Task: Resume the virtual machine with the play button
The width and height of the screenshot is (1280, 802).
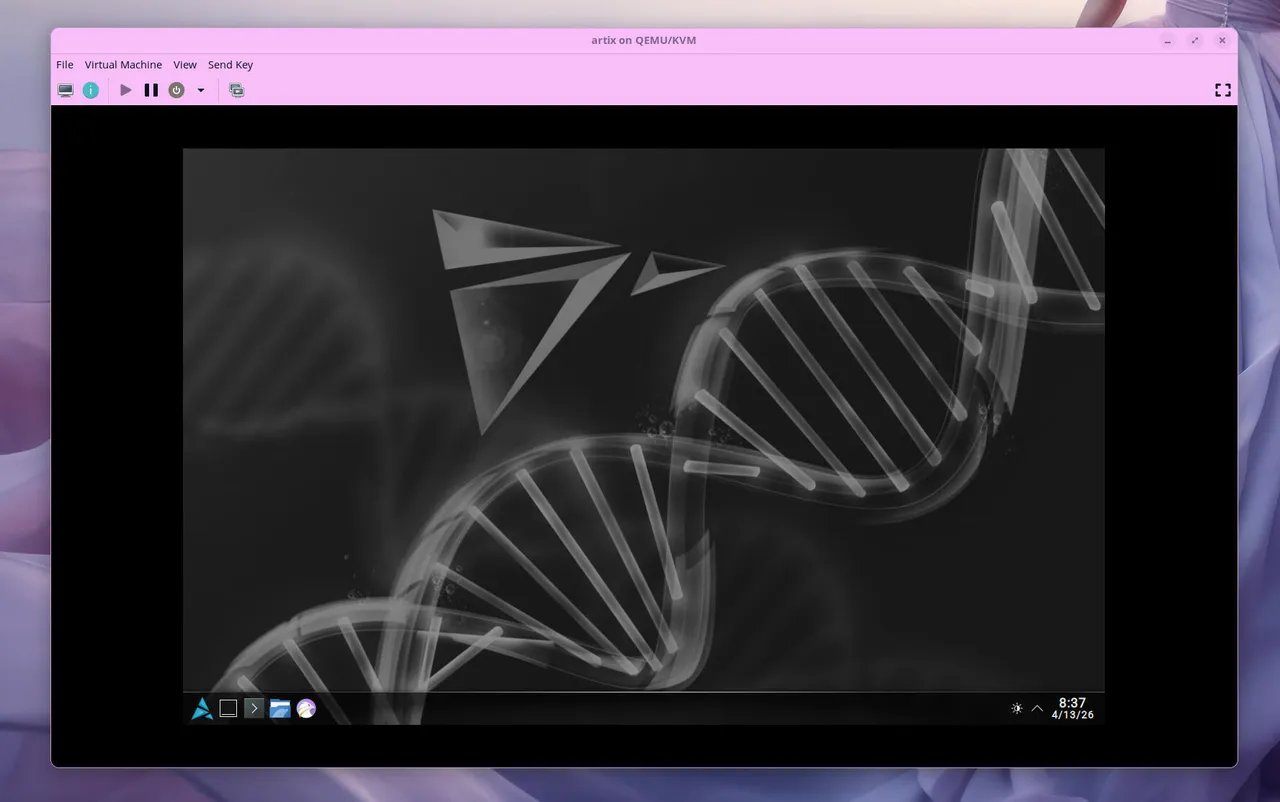Action: [x=125, y=90]
